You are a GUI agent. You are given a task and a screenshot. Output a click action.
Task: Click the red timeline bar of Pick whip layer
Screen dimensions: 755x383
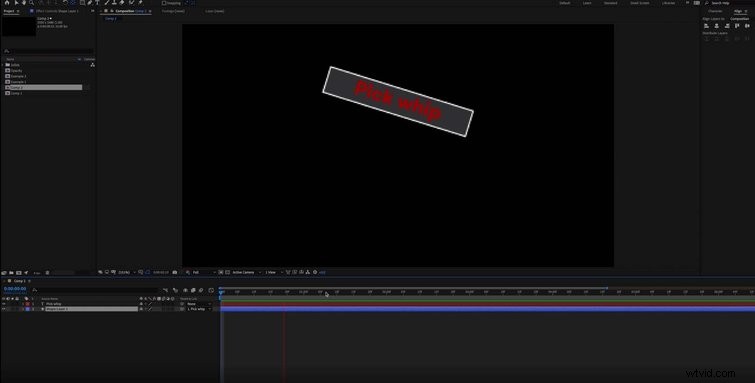pos(487,304)
